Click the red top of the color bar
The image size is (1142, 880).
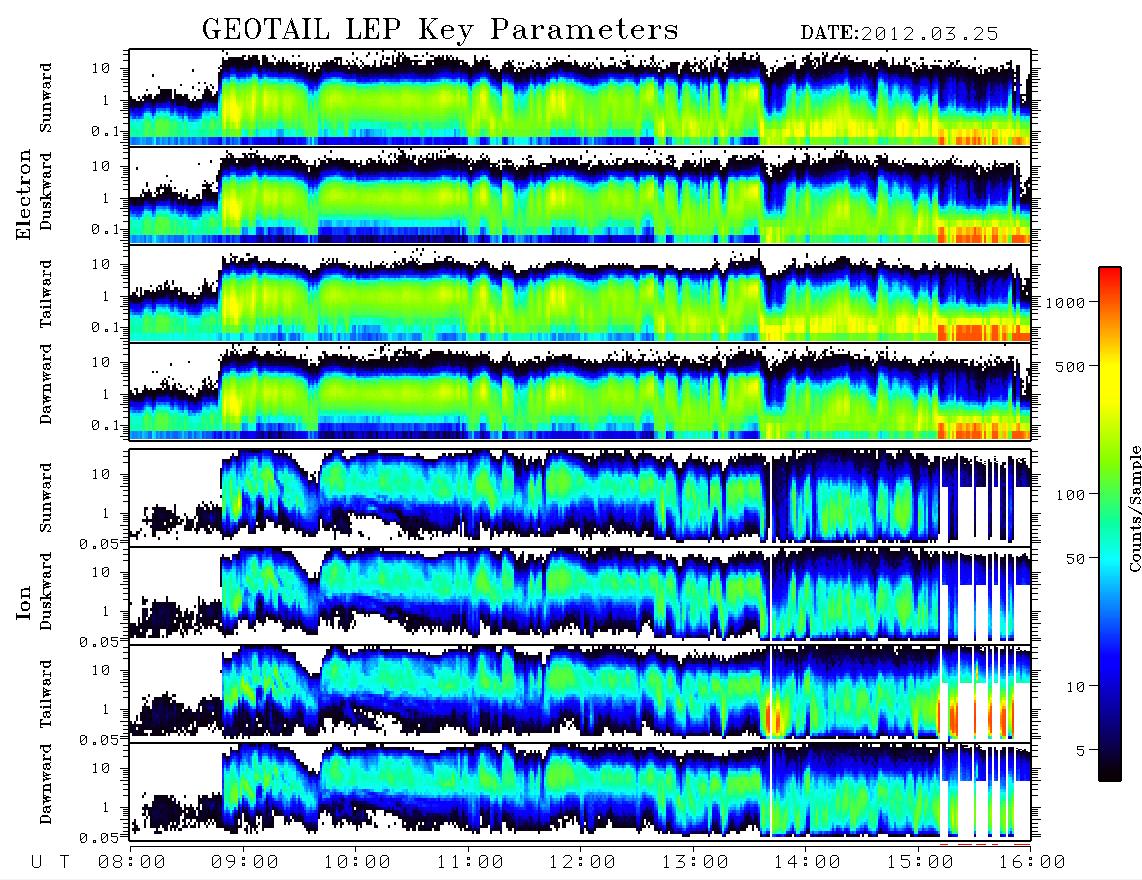tap(1110, 275)
